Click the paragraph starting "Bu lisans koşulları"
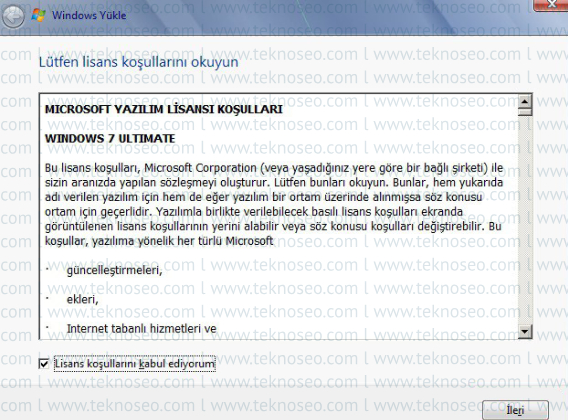The width and height of the screenshot is (568, 420). pos(274,204)
